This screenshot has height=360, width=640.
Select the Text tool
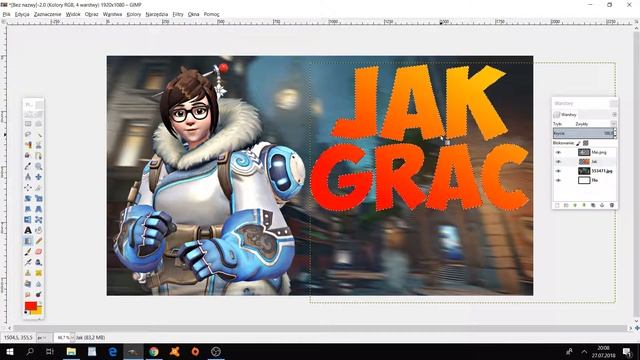pos(28,230)
